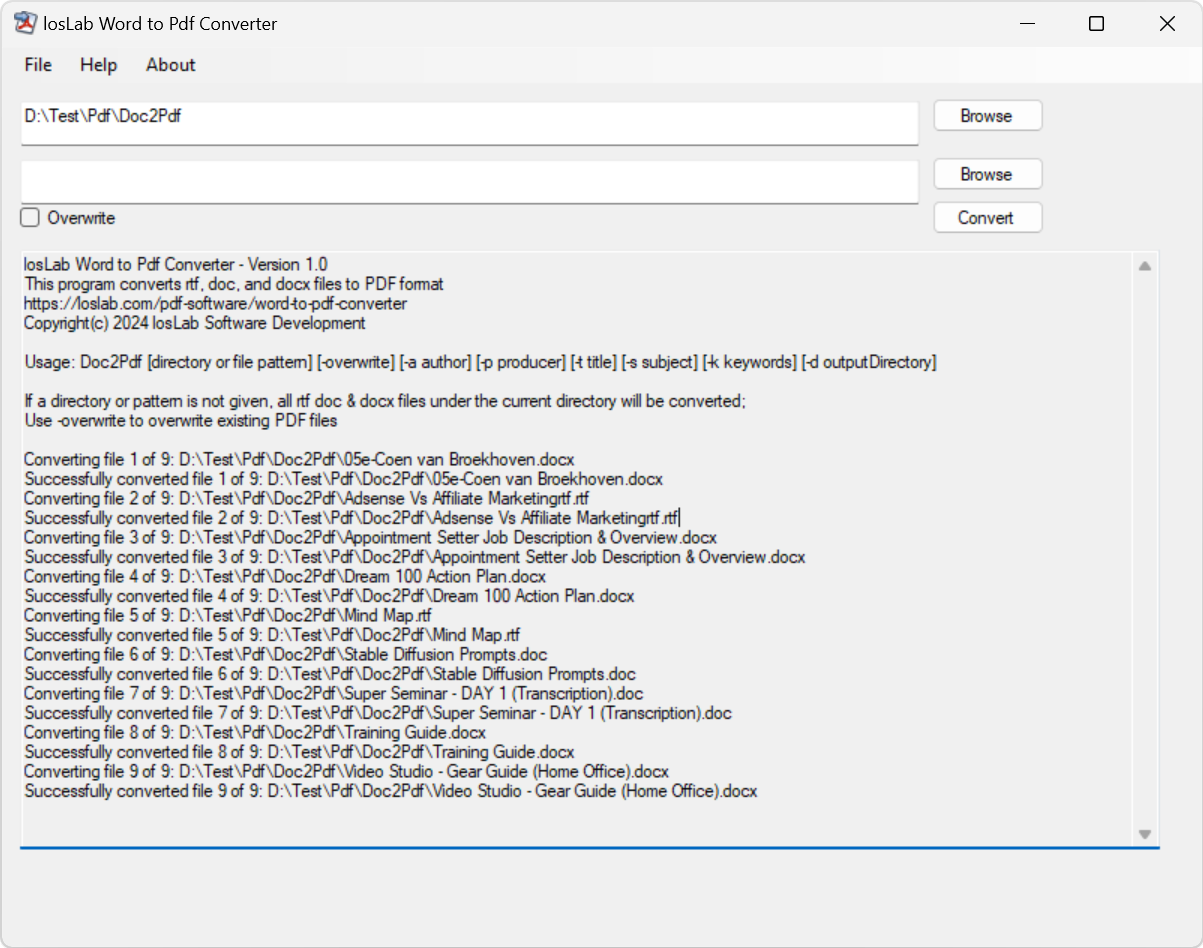Click the losLab app icon in title bar

(x=25, y=23)
